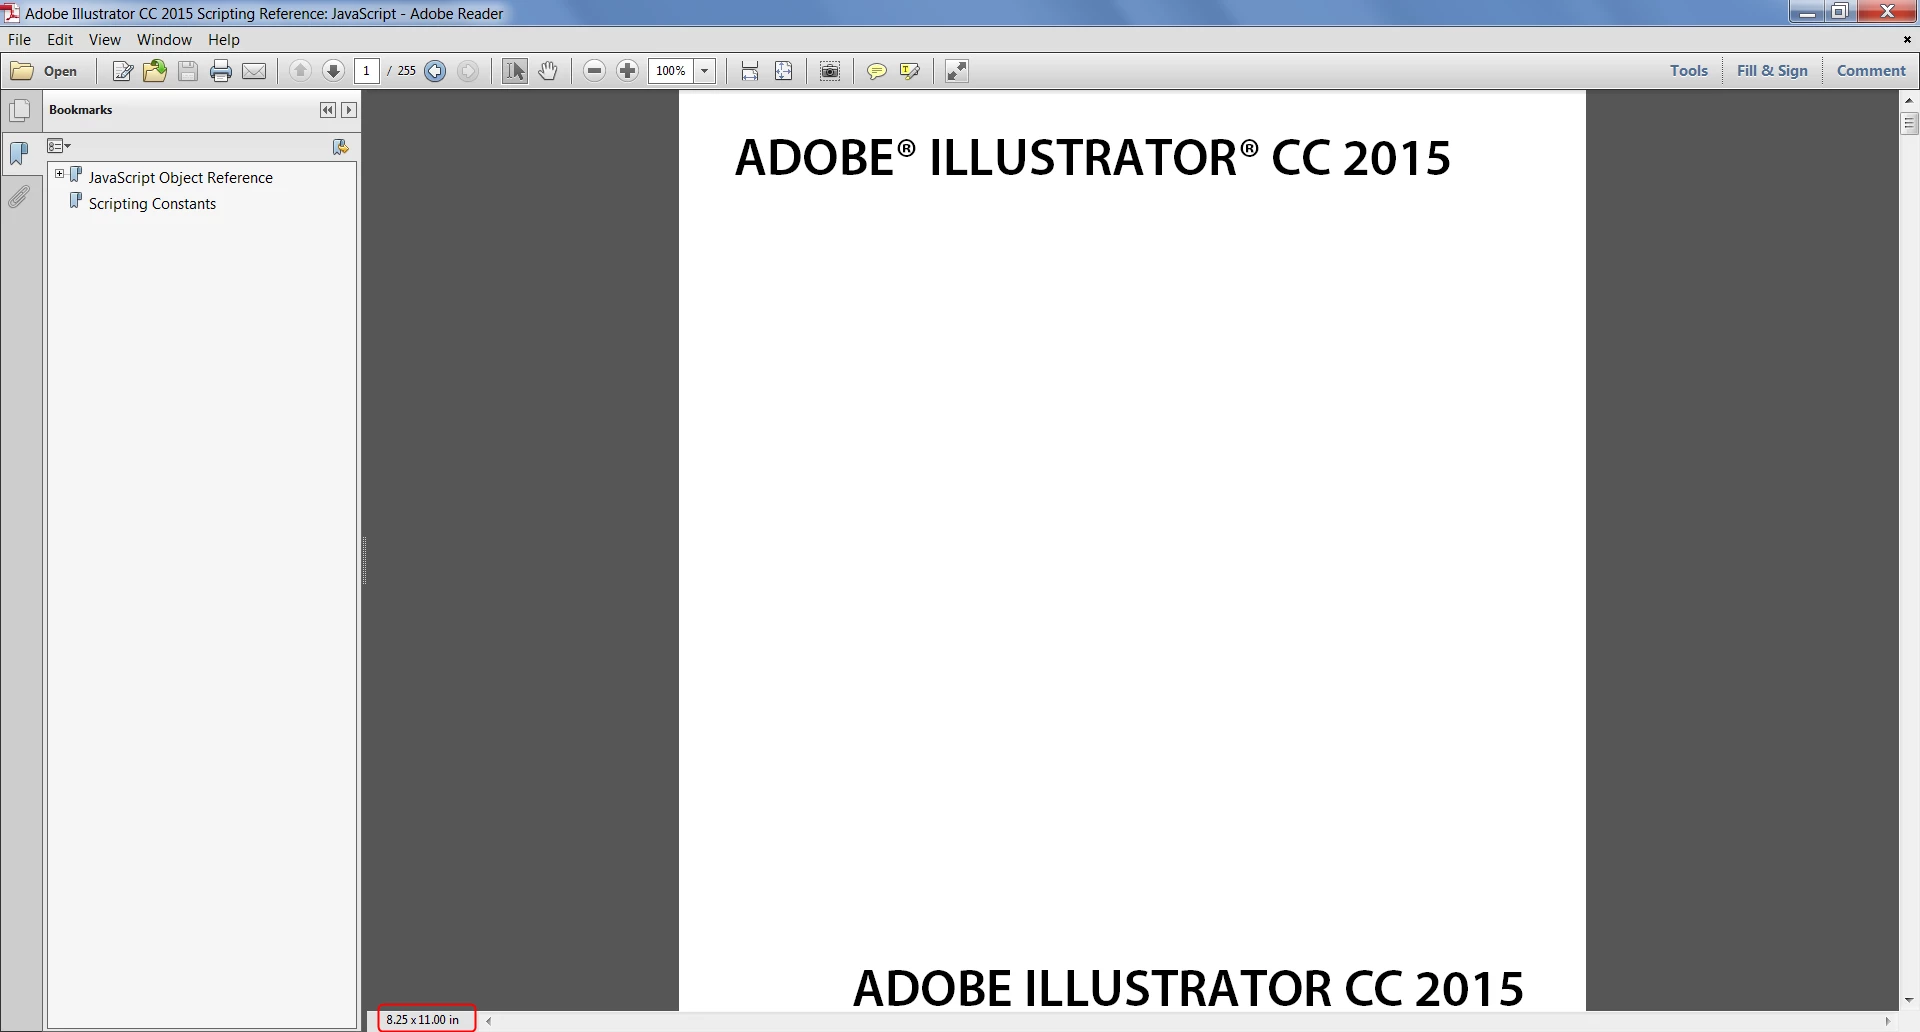
Task: Zoom out with the minus button
Action: click(x=595, y=71)
